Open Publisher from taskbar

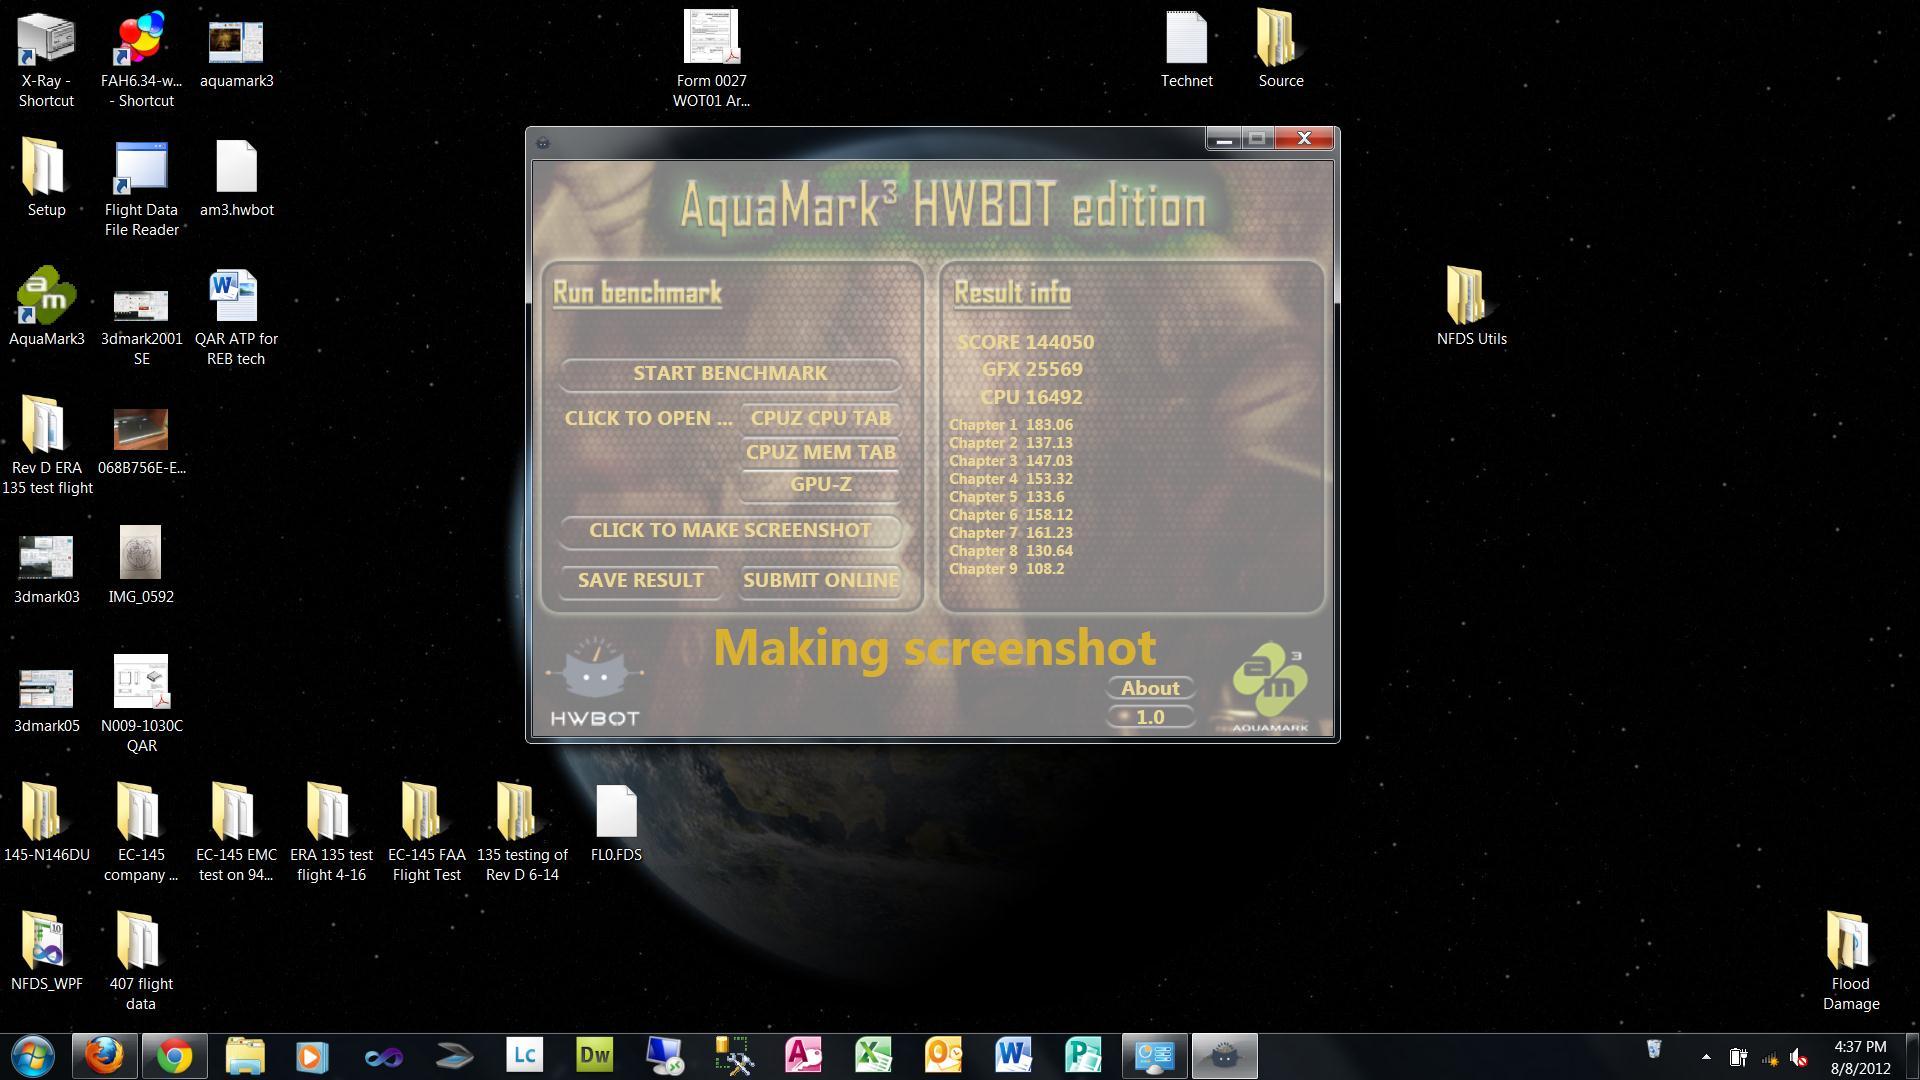[1083, 1056]
